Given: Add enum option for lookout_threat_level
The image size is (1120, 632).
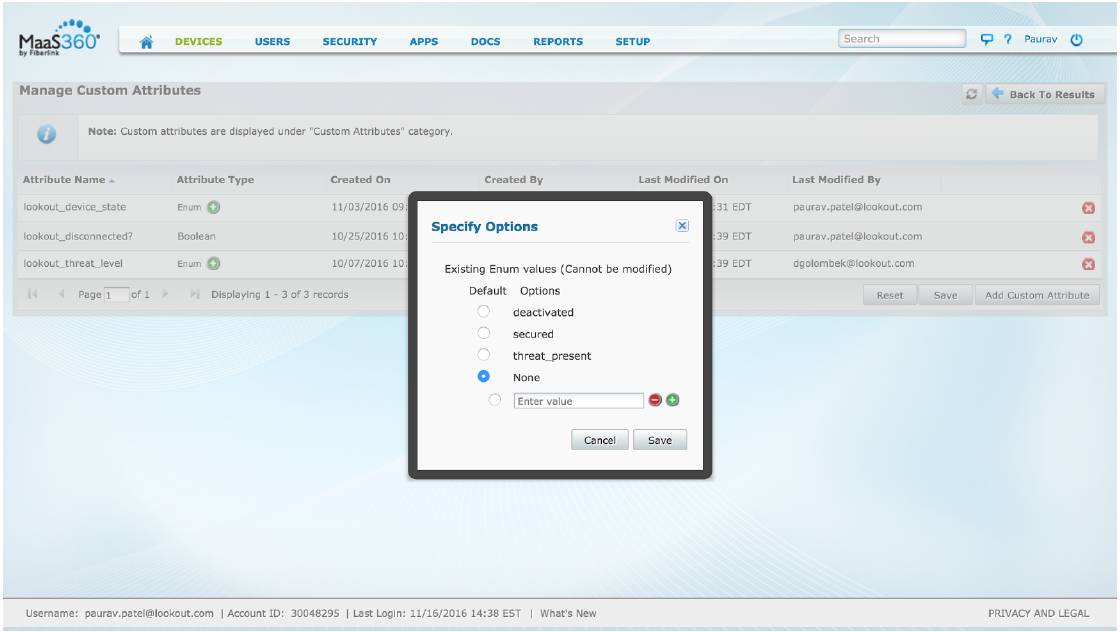Looking at the screenshot, I should click(214, 264).
